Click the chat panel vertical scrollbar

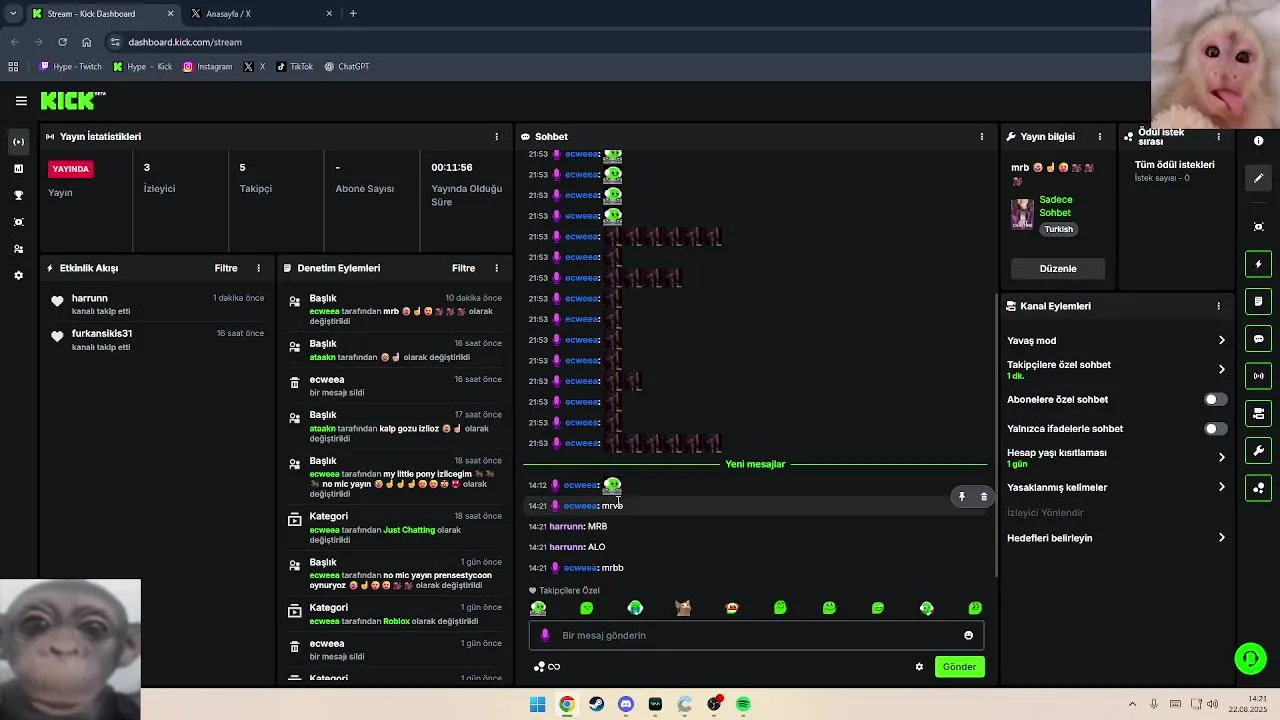point(995,435)
